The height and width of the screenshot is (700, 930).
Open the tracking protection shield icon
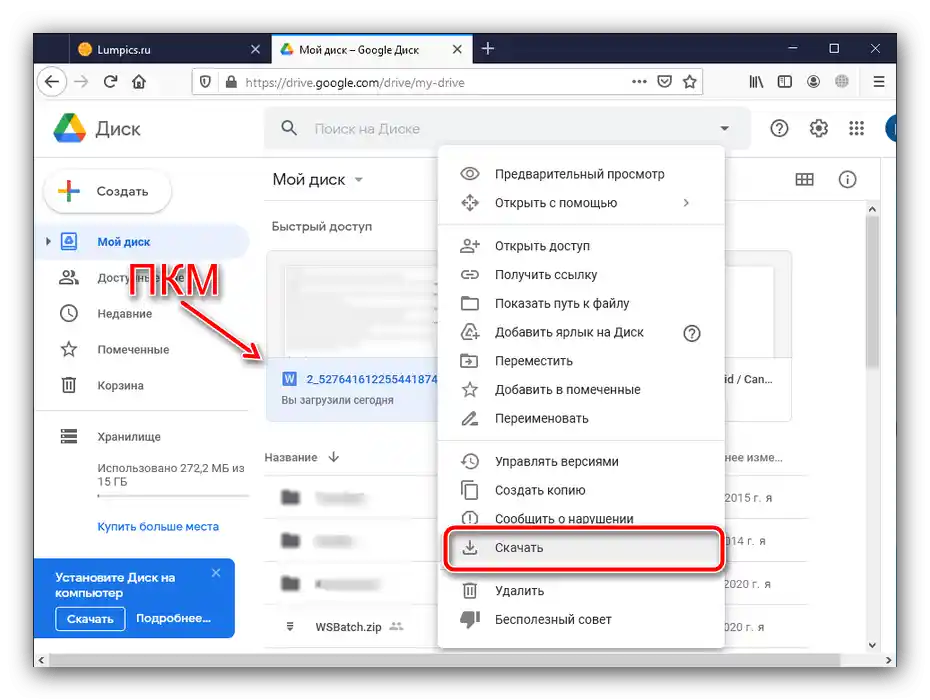(x=205, y=82)
